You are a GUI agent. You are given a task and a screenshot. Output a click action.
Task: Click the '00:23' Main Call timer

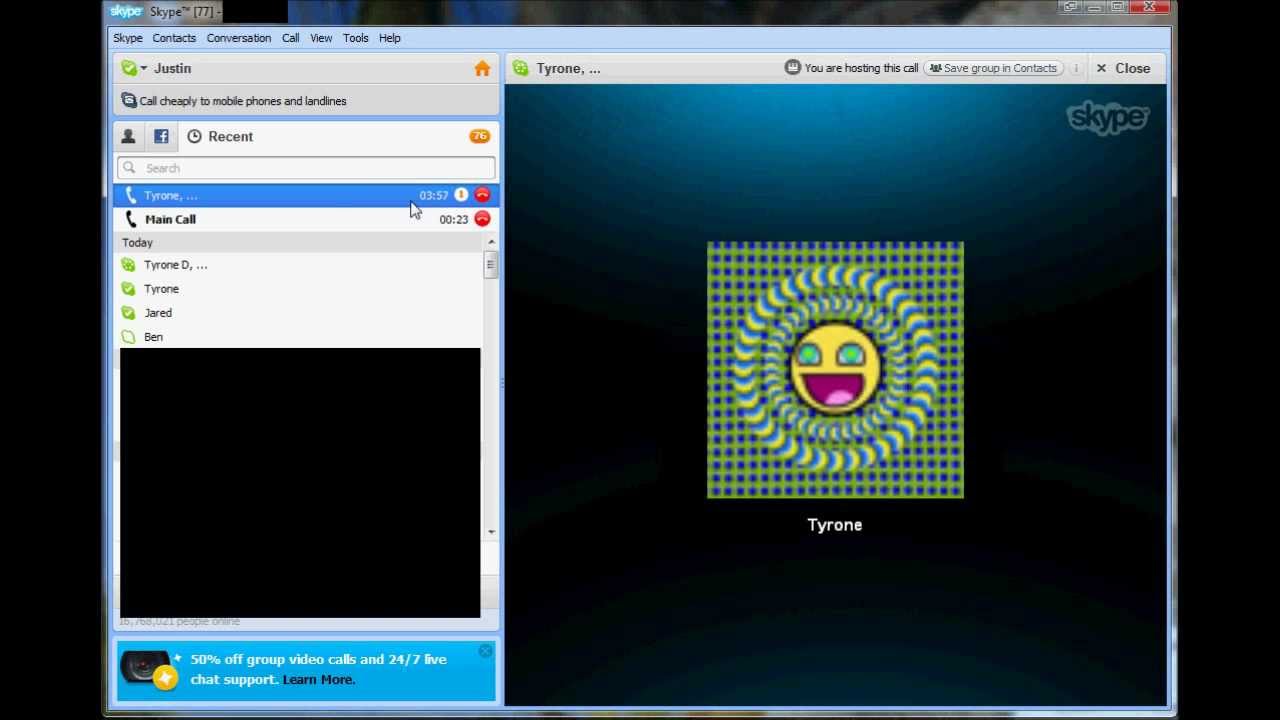[x=454, y=219]
